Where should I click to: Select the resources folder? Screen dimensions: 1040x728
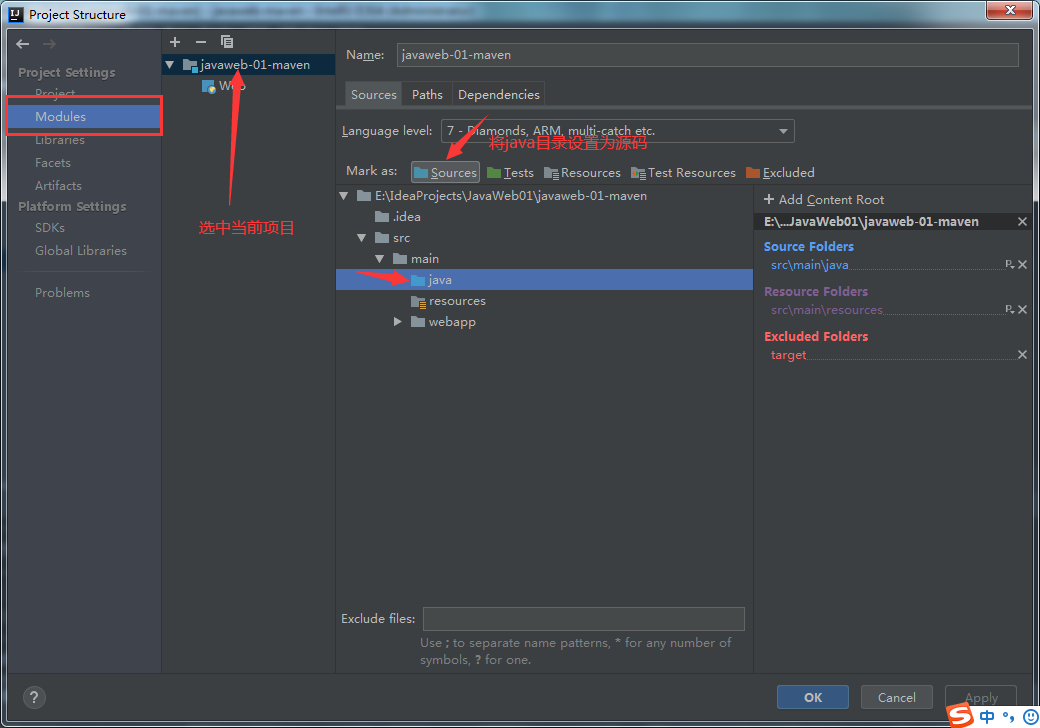pyautogui.click(x=448, y=301)
